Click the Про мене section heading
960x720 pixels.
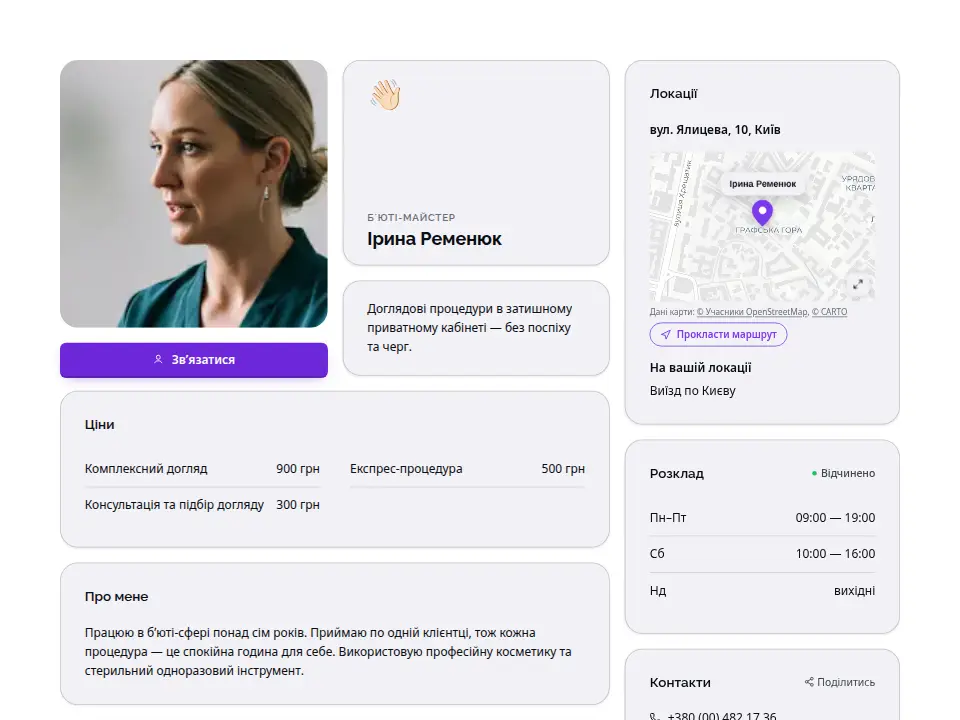point(116,597)
